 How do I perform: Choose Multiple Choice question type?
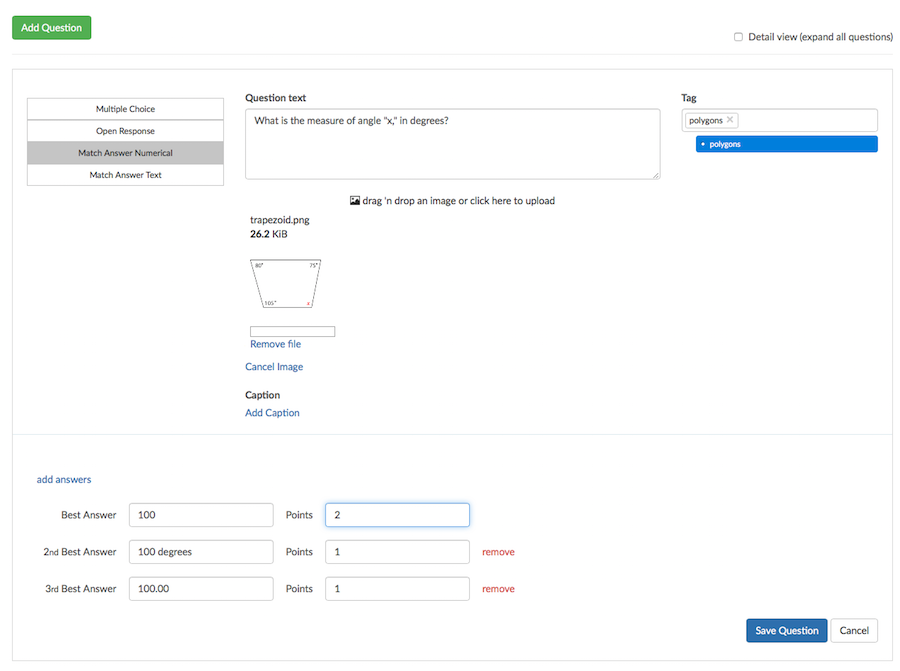[125, 108]
